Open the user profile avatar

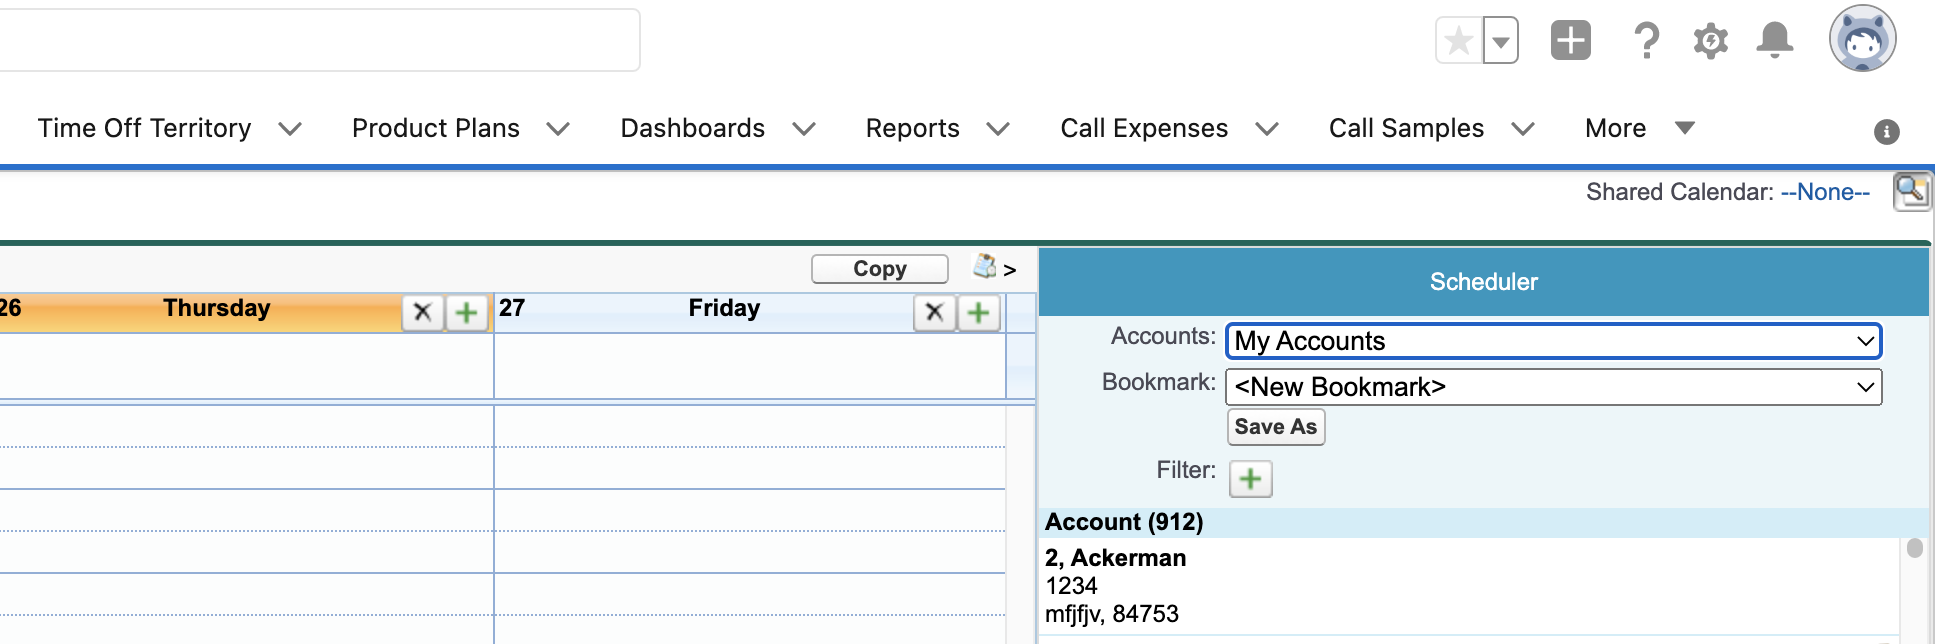pyautogui.click(x=1862, y=39)
